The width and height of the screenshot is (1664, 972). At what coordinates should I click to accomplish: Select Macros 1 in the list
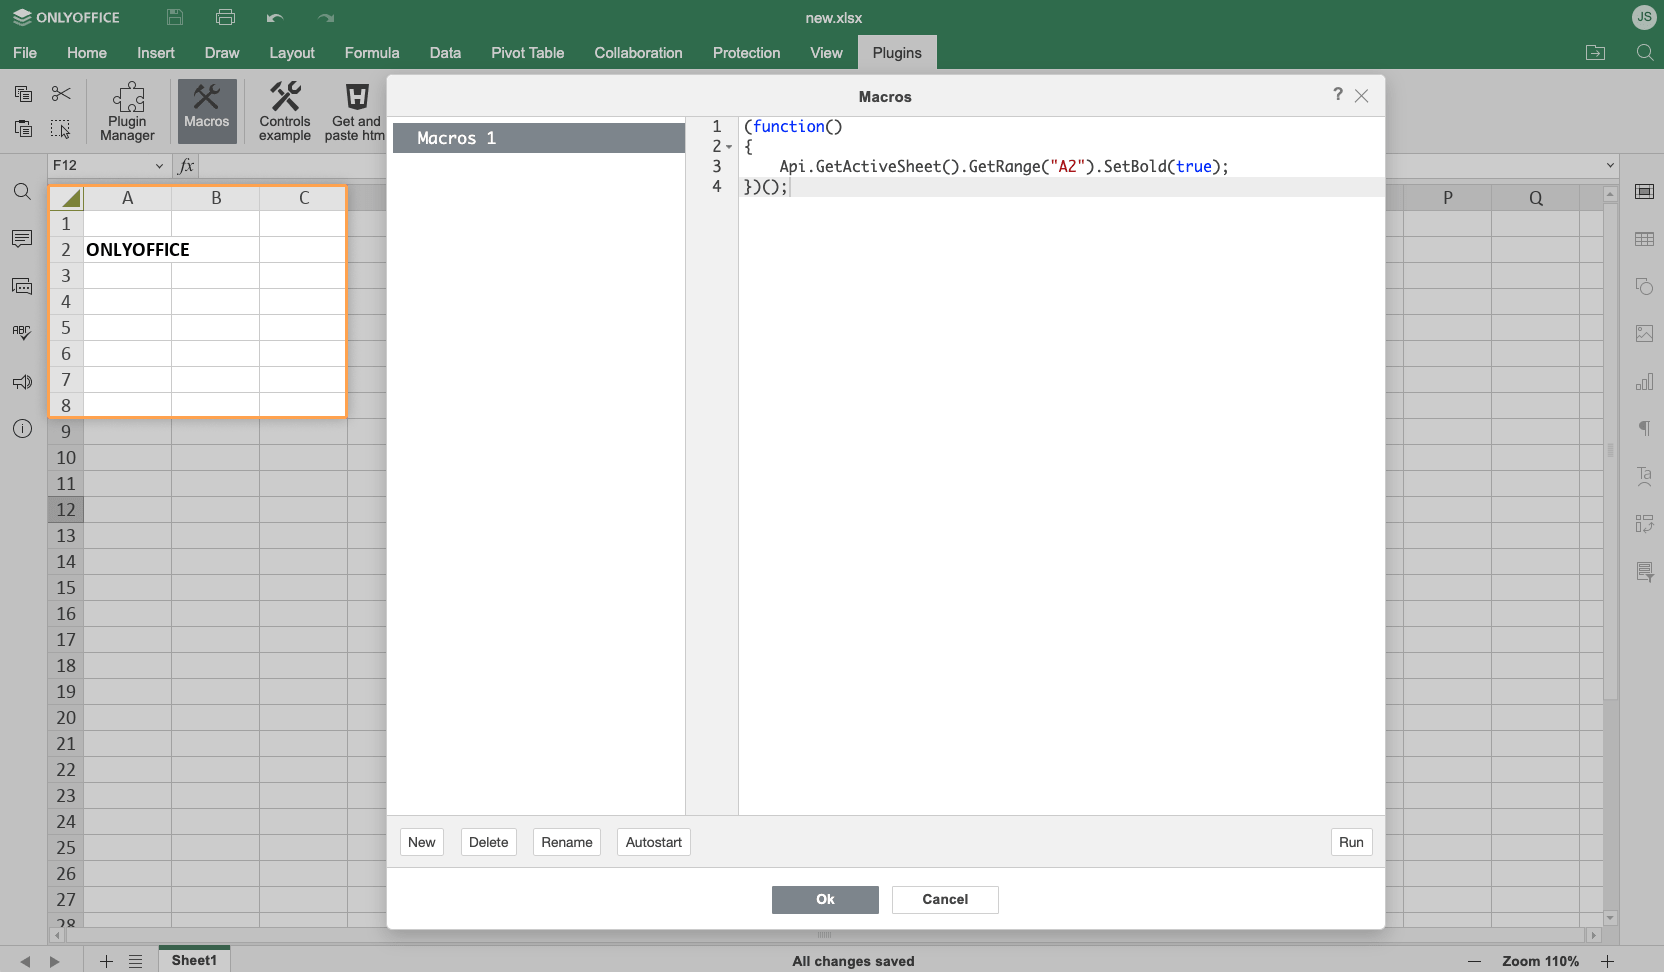click(x=539, y=138)
